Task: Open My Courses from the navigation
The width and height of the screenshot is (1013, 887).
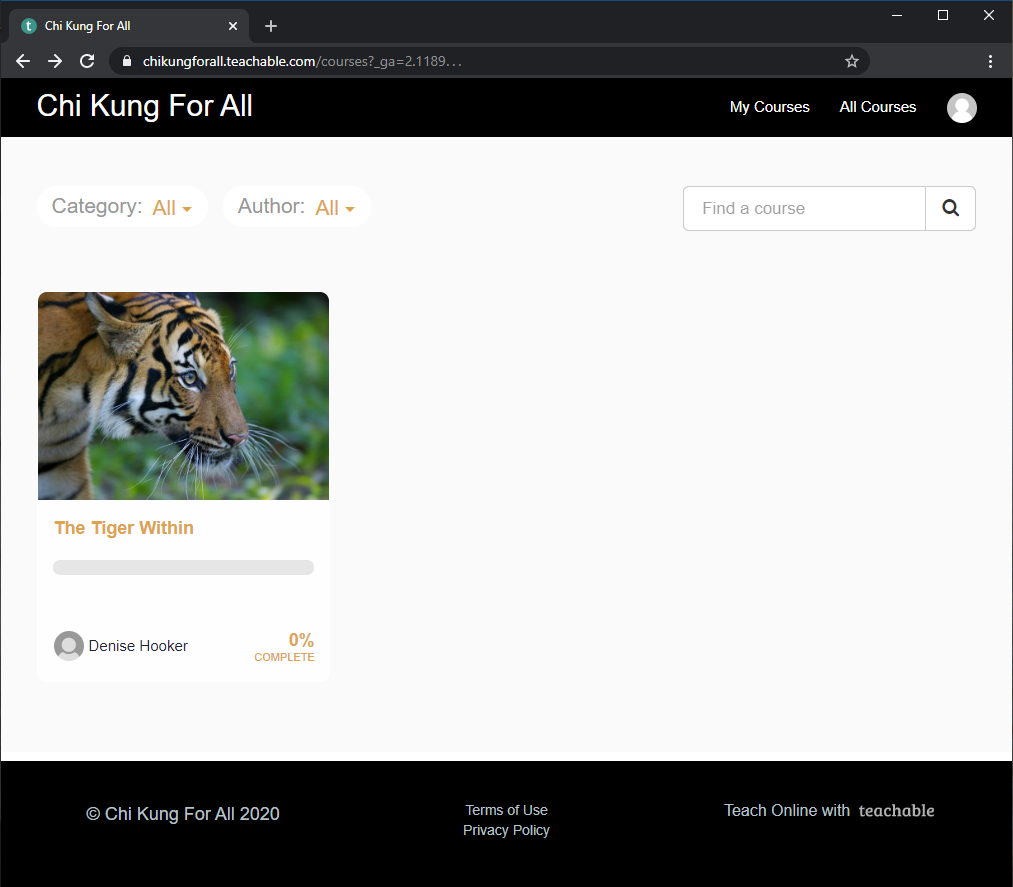Action: coord(769,107)
